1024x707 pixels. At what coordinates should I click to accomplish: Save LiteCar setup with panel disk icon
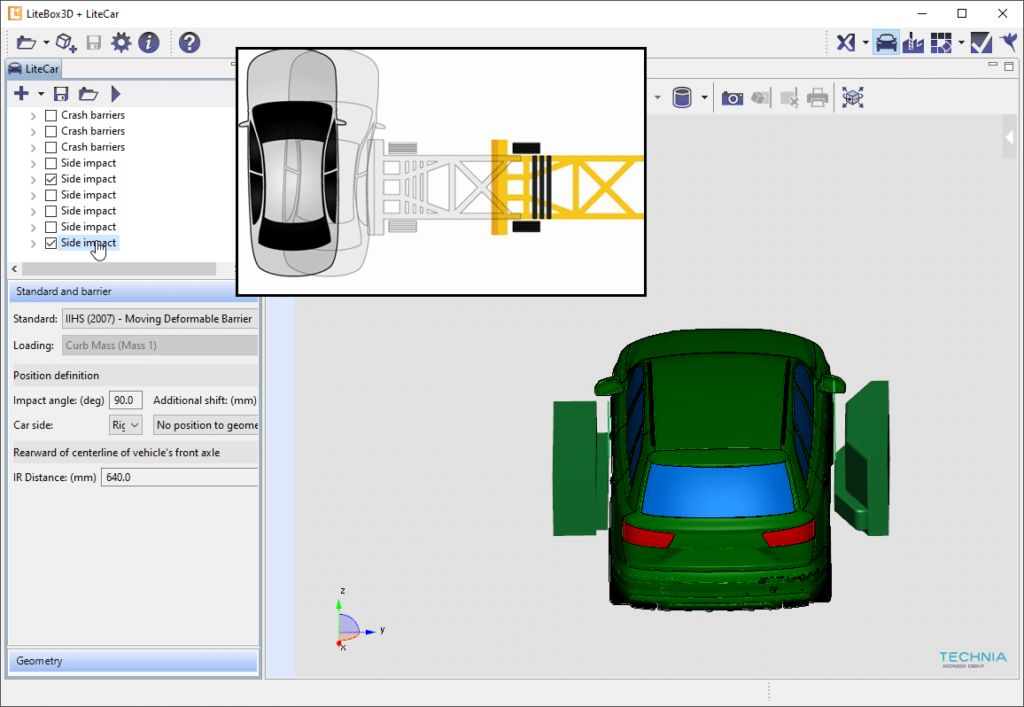point(61,94)
